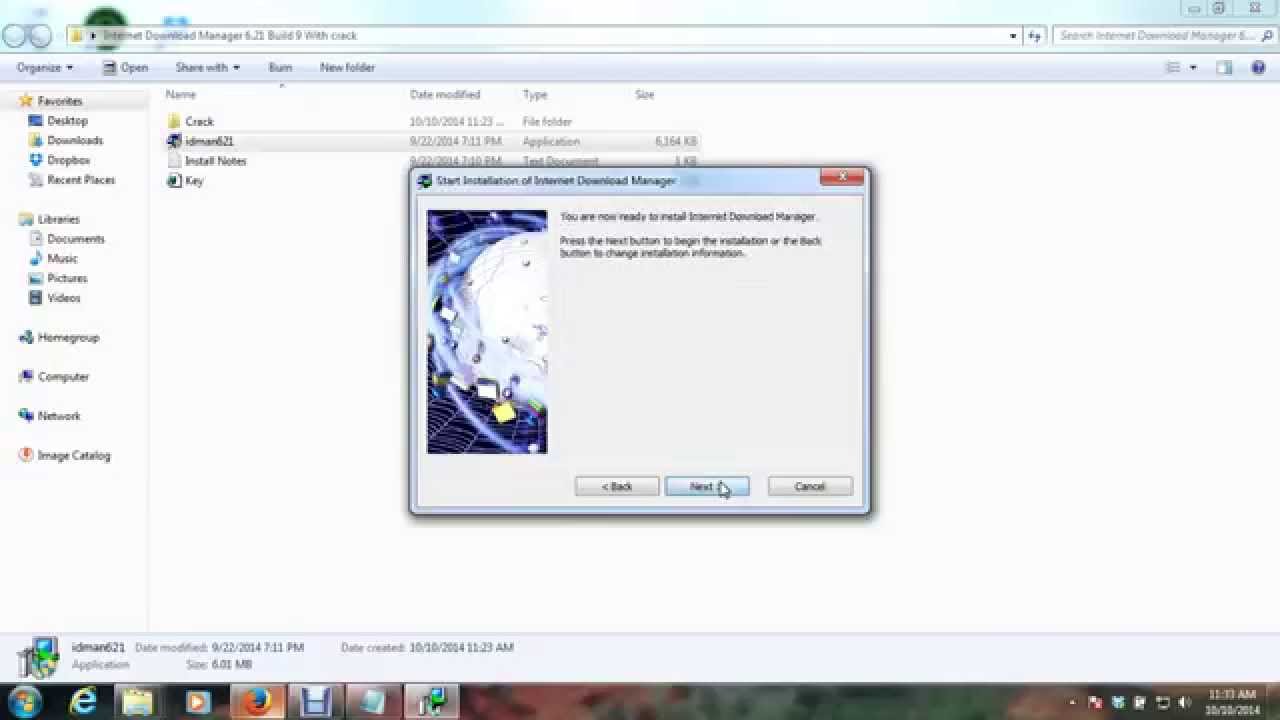Viewport: 1280px width, 720px height.
Task: Select Computer in the navigation pane
Action: pyautogui.click(x=63, y=377)
